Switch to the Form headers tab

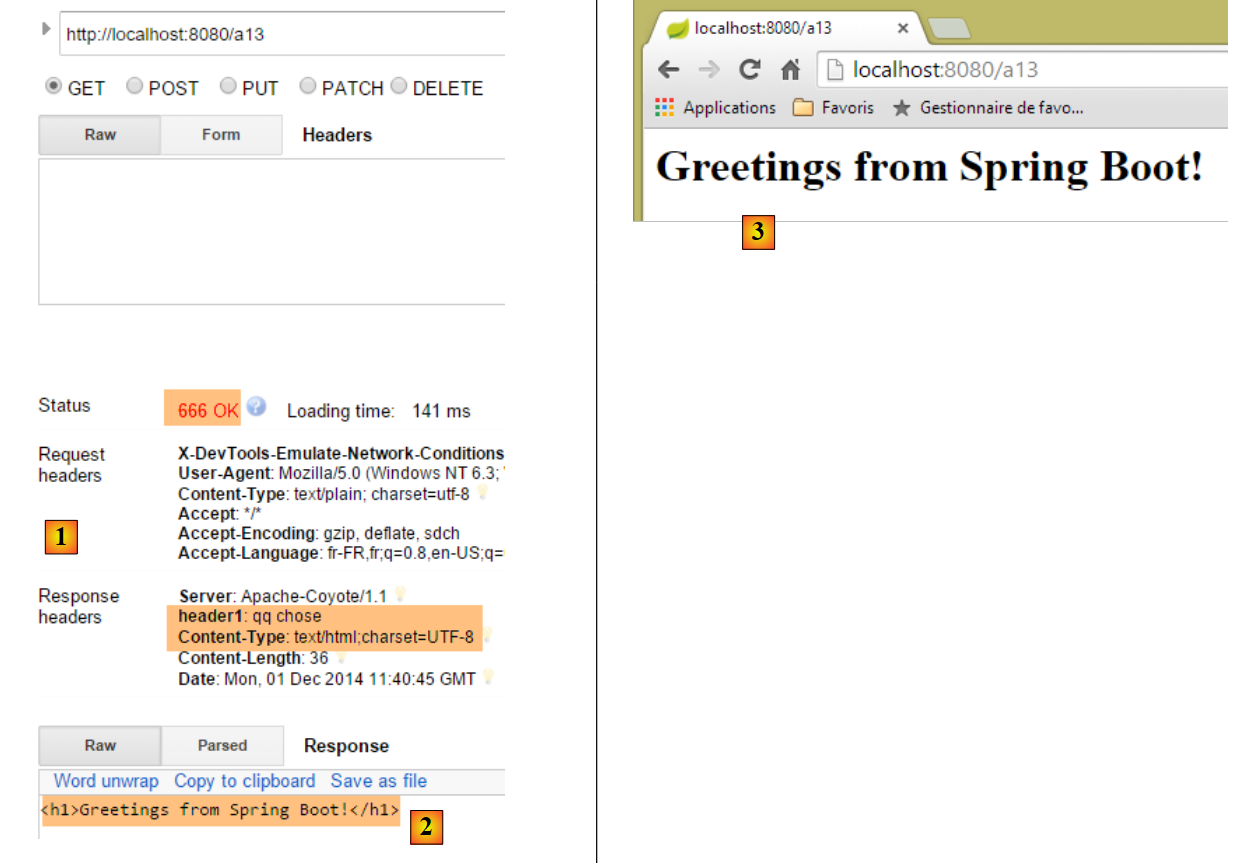tap(221, 135)
